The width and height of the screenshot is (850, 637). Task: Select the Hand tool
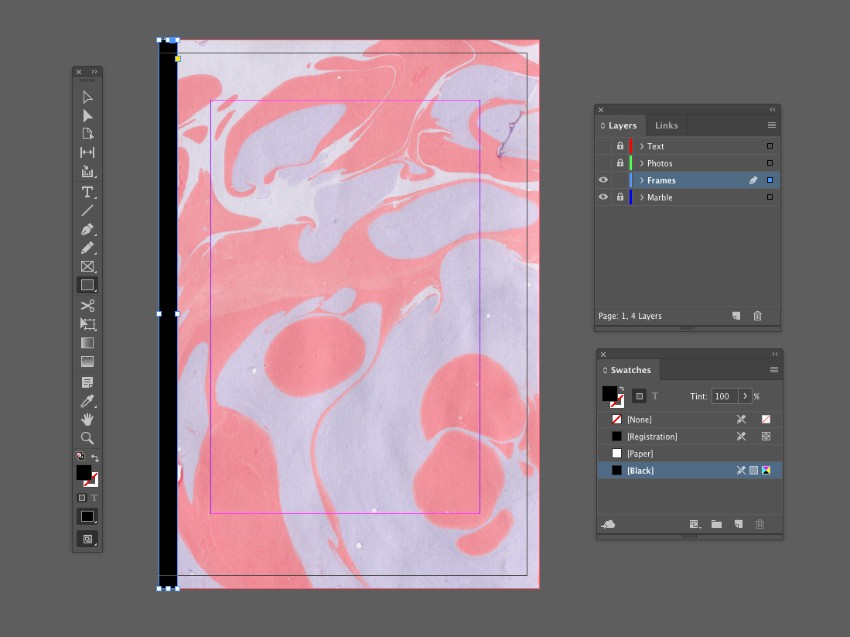pyautogui.click(x=87, y=418)
